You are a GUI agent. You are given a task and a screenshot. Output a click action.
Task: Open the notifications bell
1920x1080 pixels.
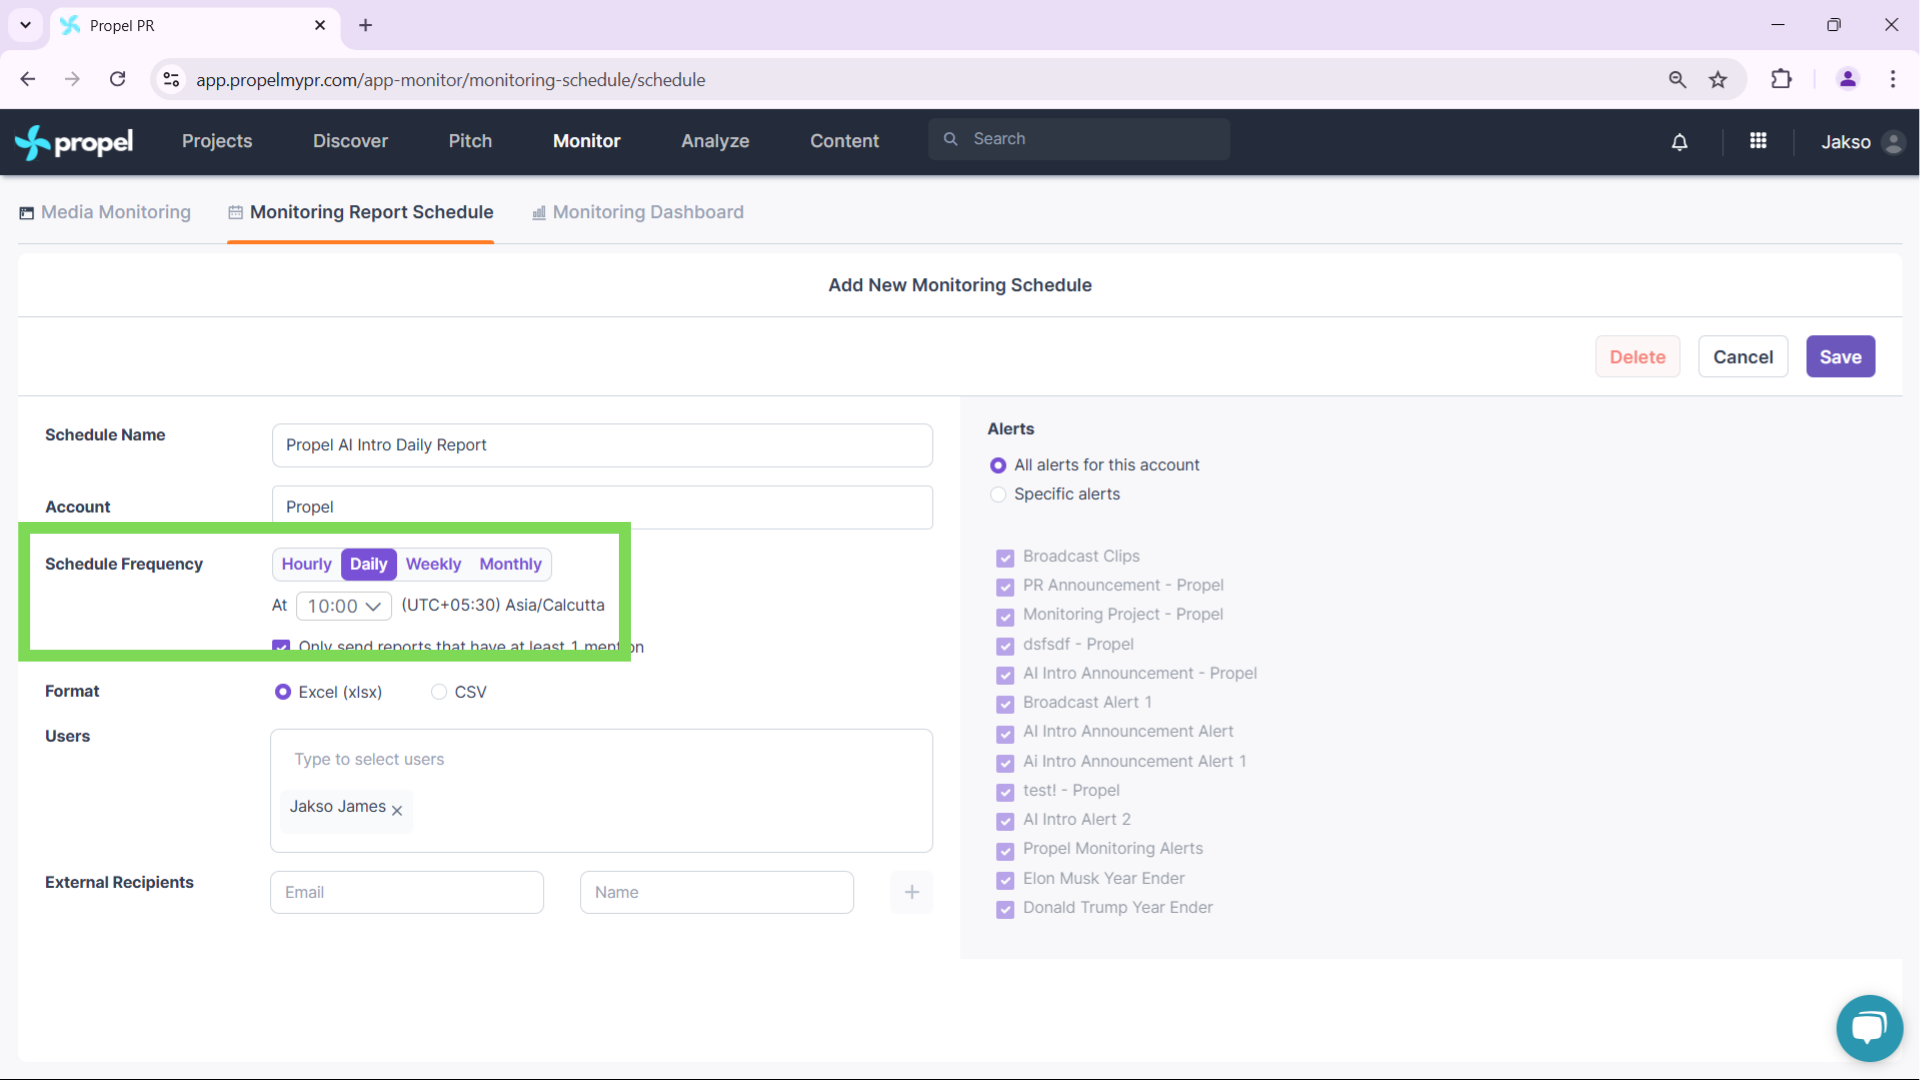click(1680, 142)
